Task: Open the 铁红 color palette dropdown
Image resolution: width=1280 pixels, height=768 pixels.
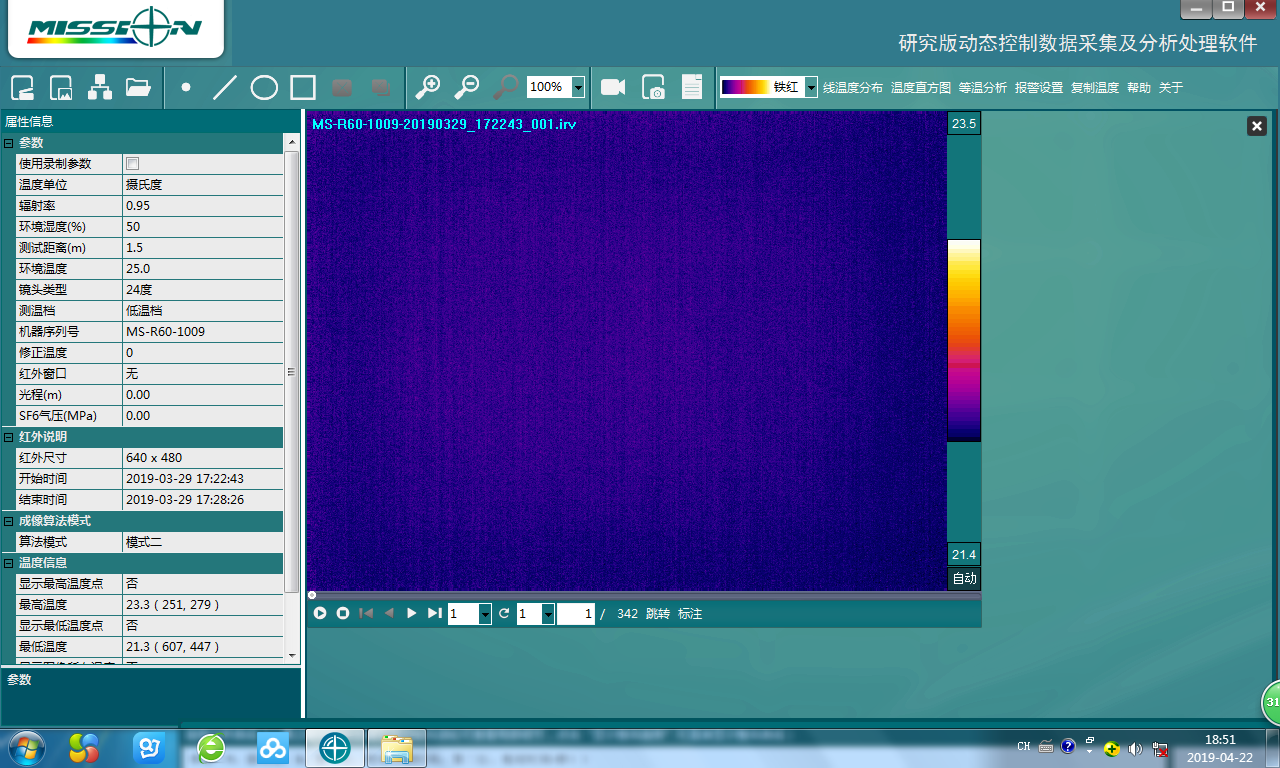Action: coord(811,88)
